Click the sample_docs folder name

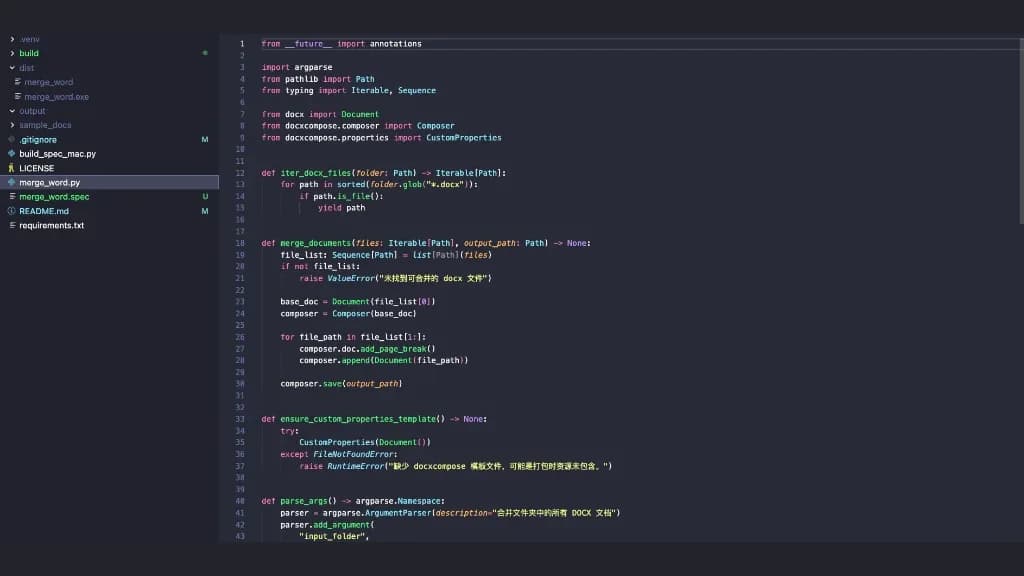[x=45, y=125]
